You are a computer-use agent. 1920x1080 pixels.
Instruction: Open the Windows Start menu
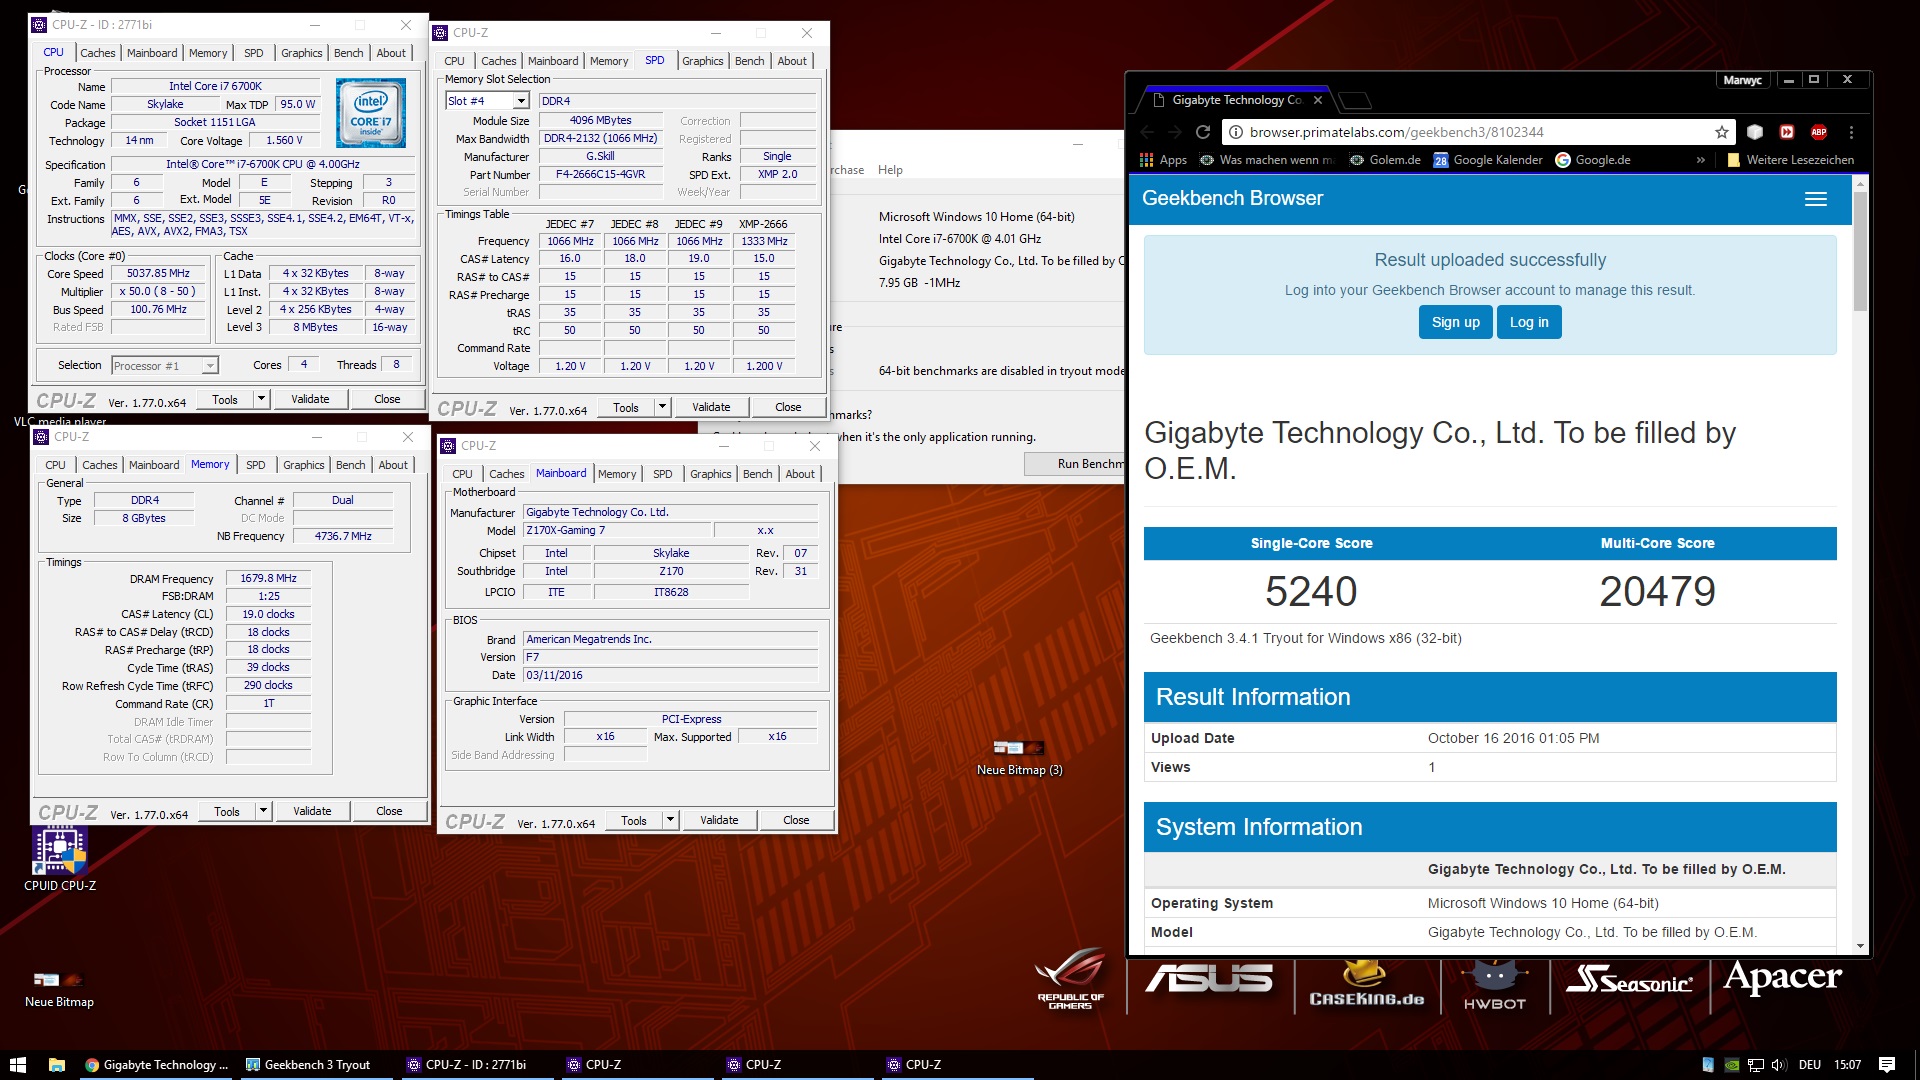tap(17, 1065)
